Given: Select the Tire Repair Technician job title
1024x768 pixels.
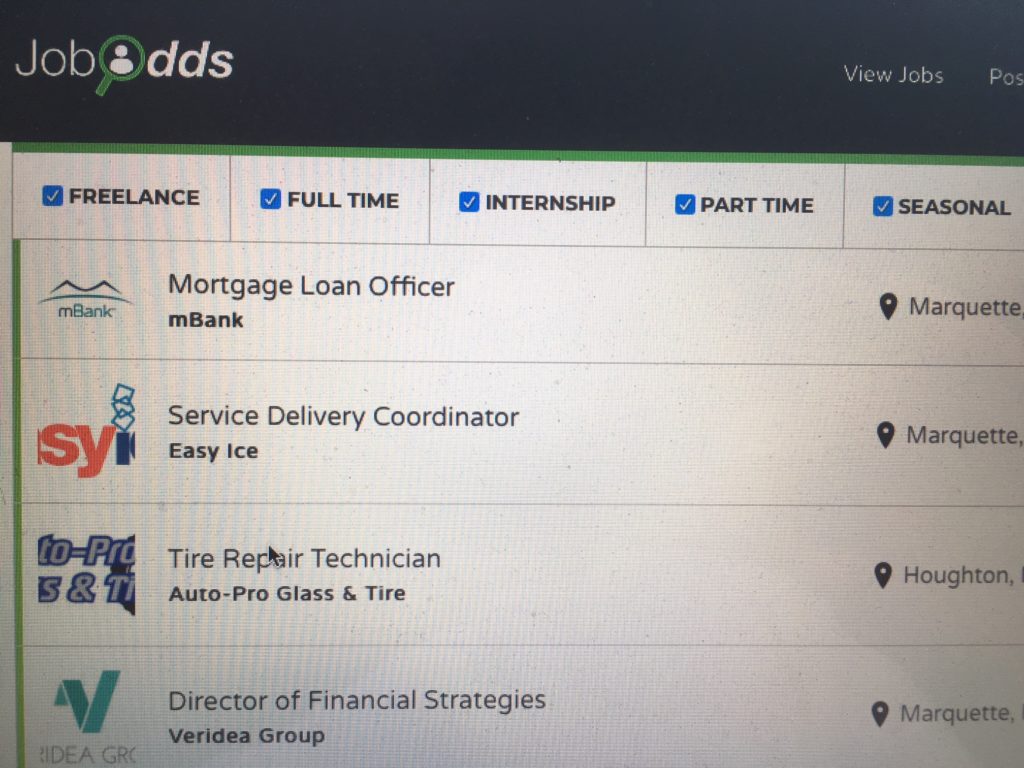Looking at the screenshot, I should click(x=304, y=558).
